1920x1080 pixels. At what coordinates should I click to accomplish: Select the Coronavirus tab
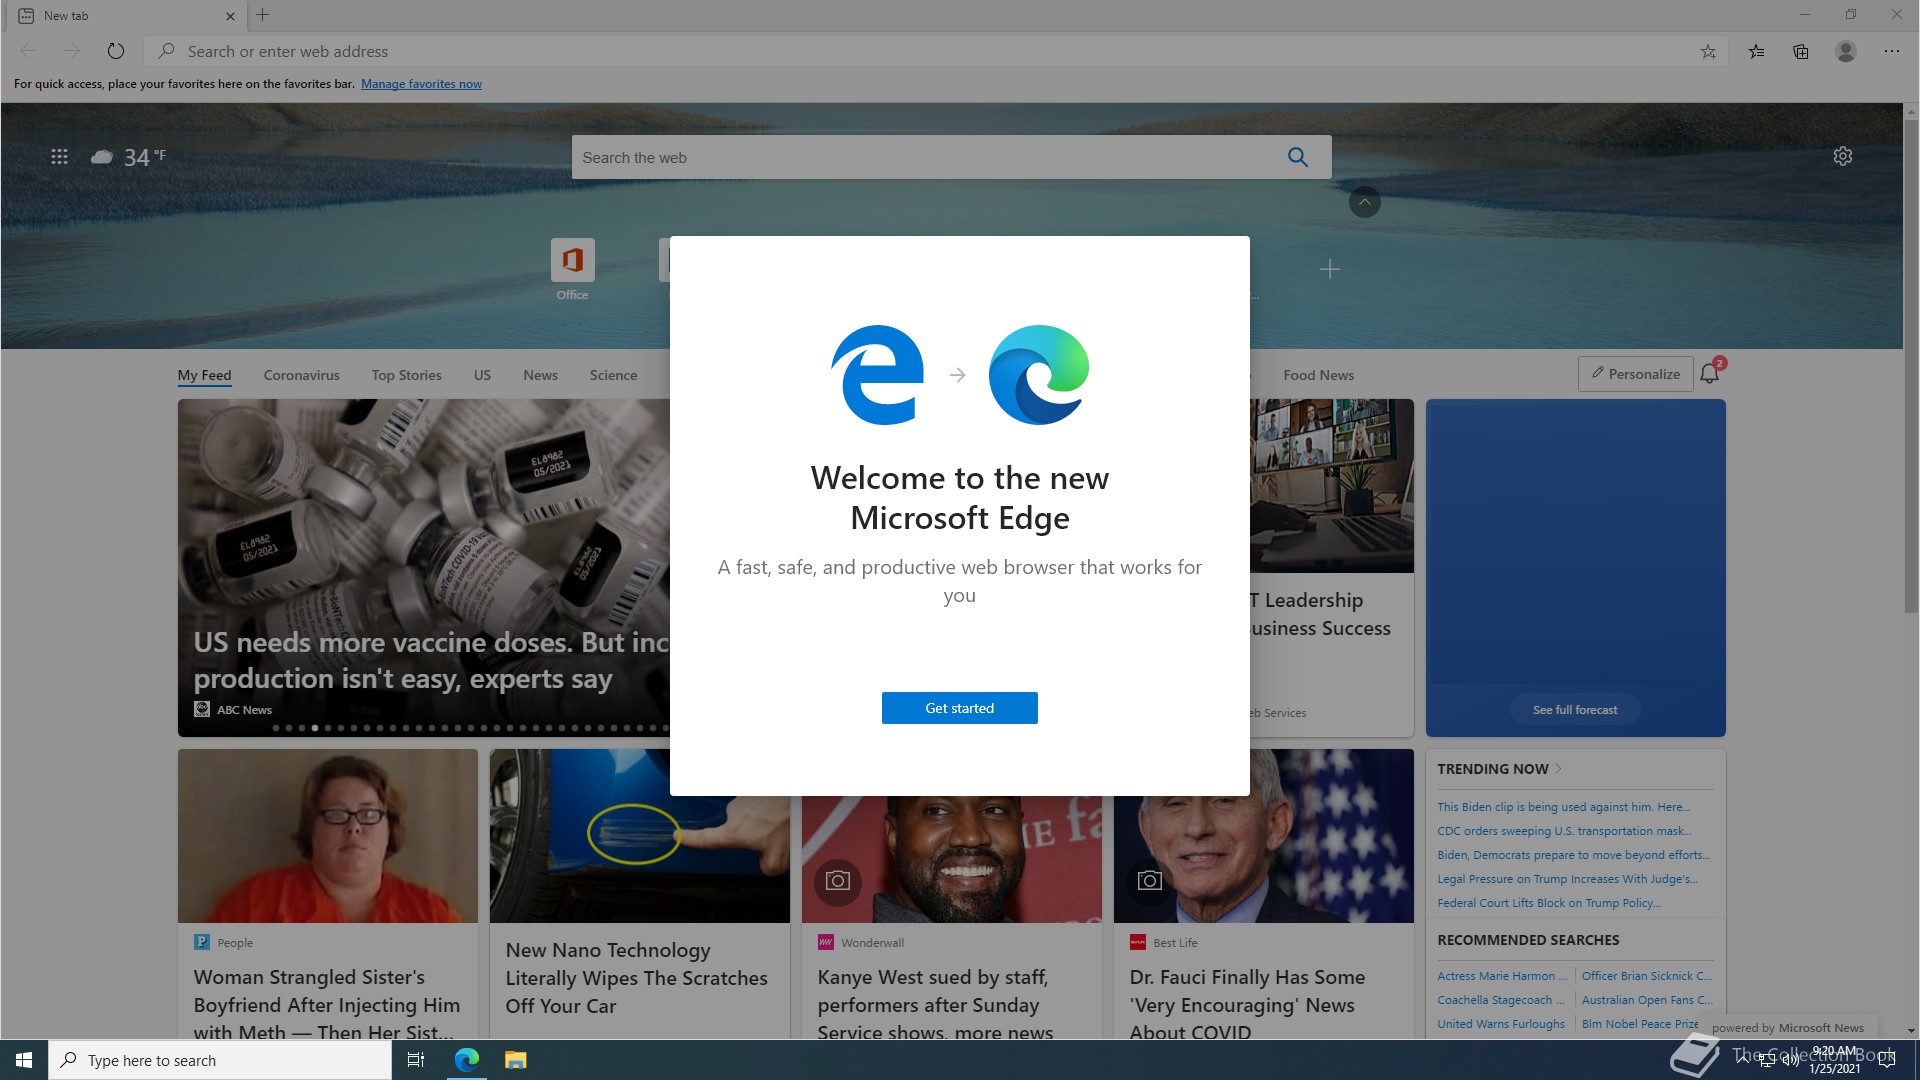point(301,375)
